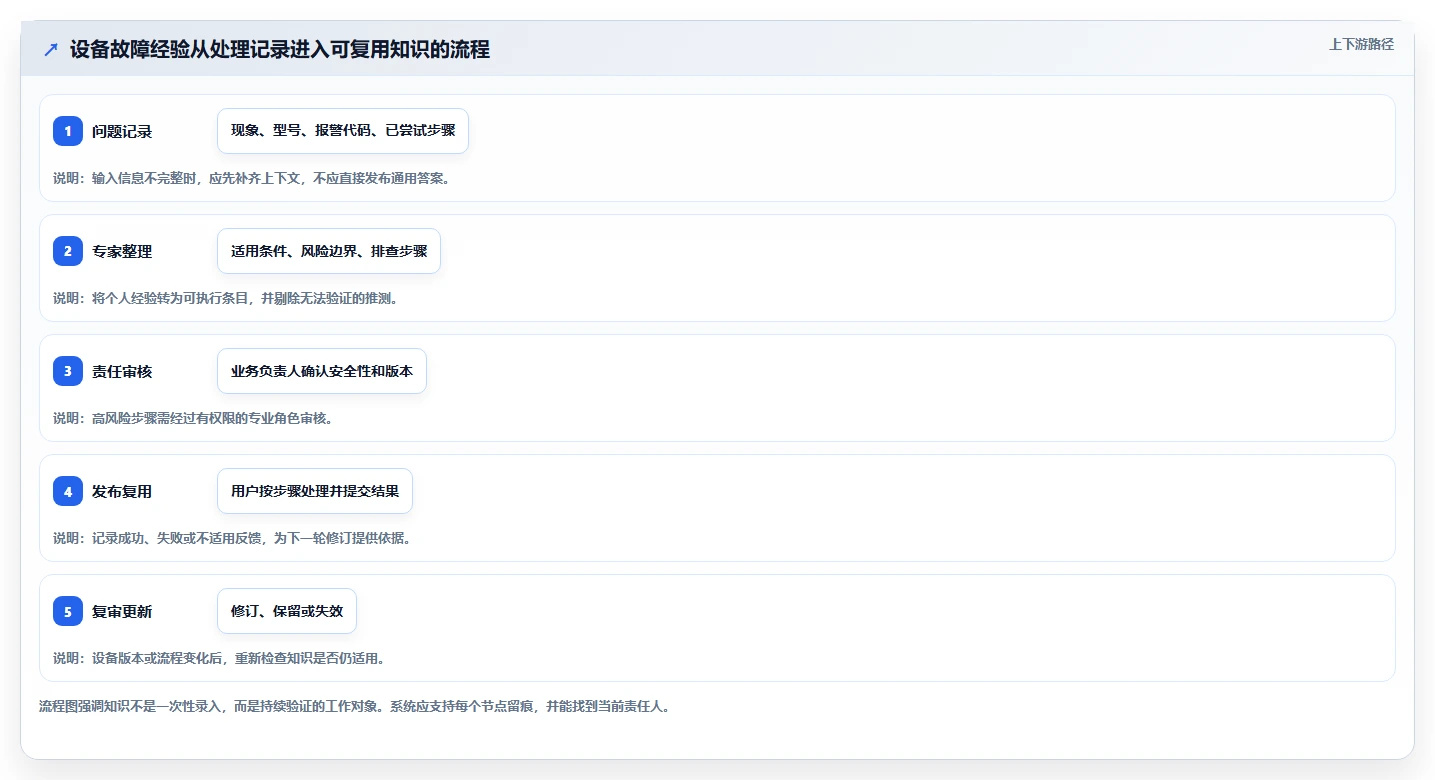Screen dimensions: 1435x780
Task: Click step number 1 badge
Action: click(x=68, y=131)
